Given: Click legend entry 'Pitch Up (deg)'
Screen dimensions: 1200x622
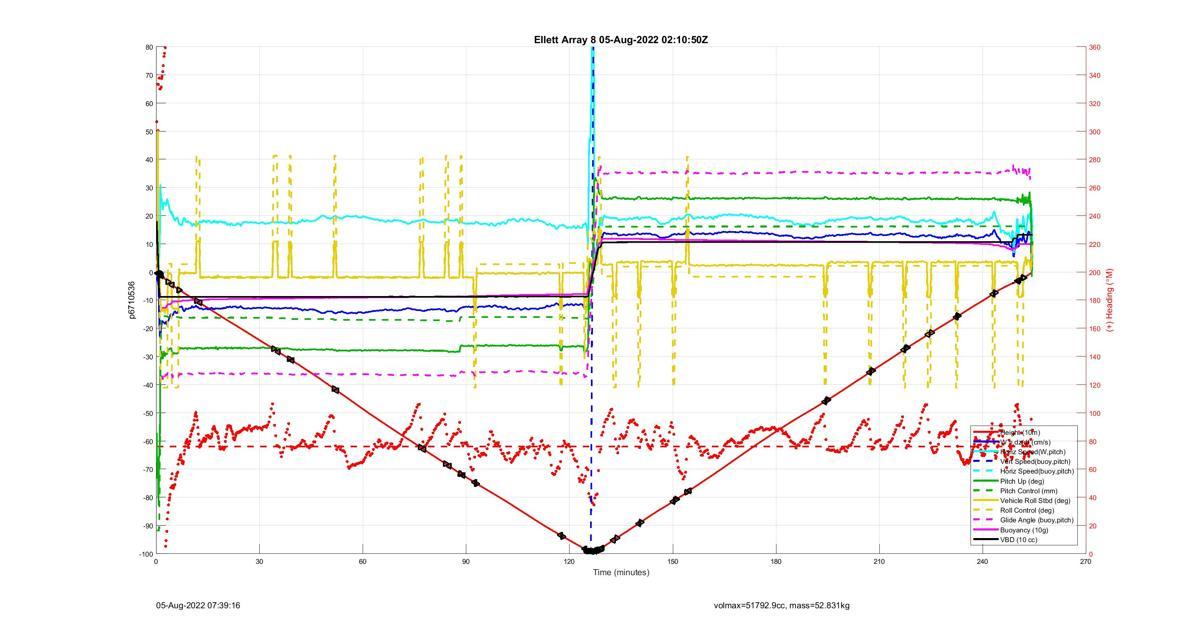Looking at the screenshot, I should coord(1022,481).
